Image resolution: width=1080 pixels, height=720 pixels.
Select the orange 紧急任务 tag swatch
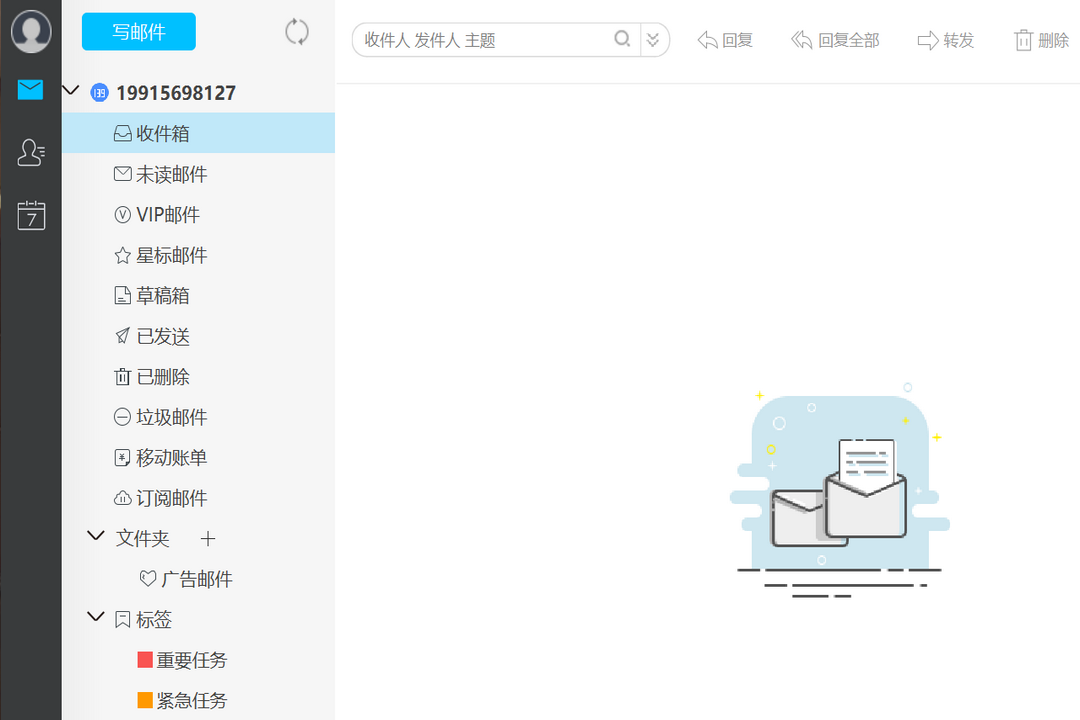tap(145, 701)
